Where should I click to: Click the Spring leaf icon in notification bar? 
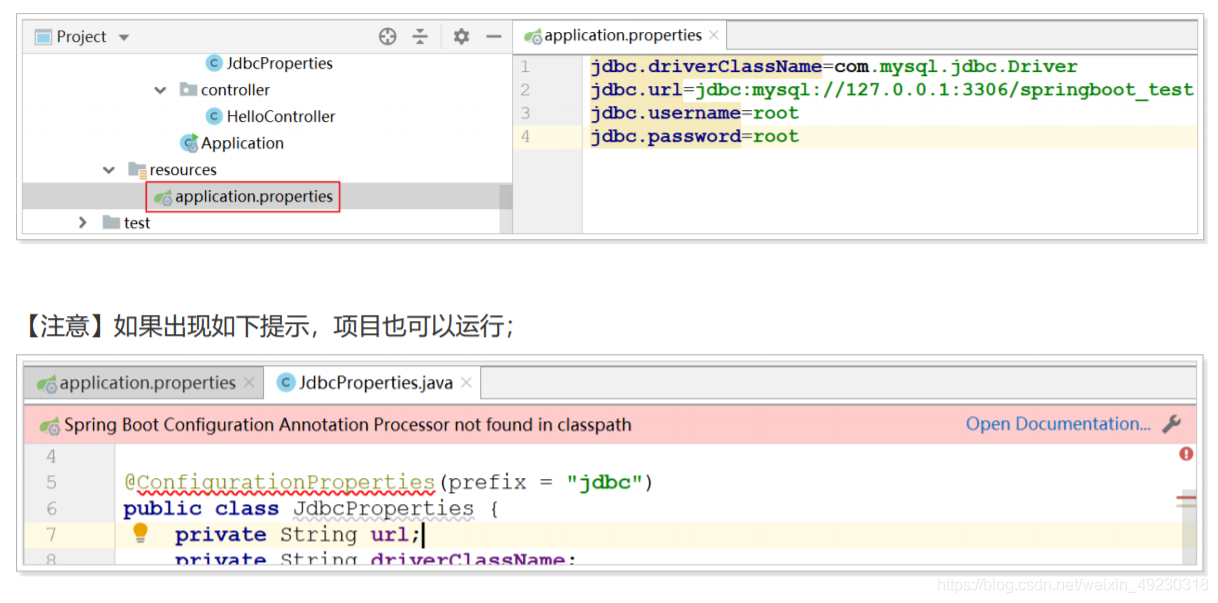coord(50,426)
